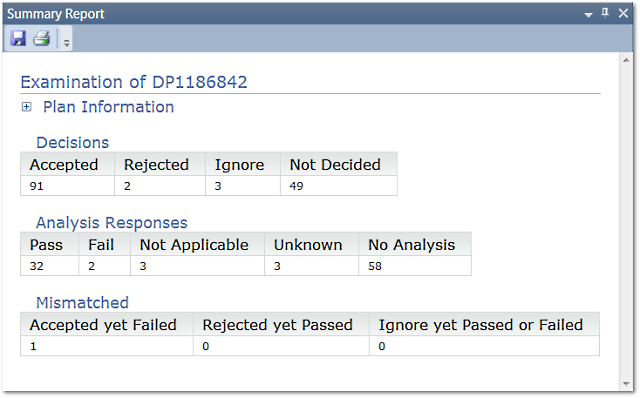
Task: Print the summary report
Action: (x=42, y=38)
